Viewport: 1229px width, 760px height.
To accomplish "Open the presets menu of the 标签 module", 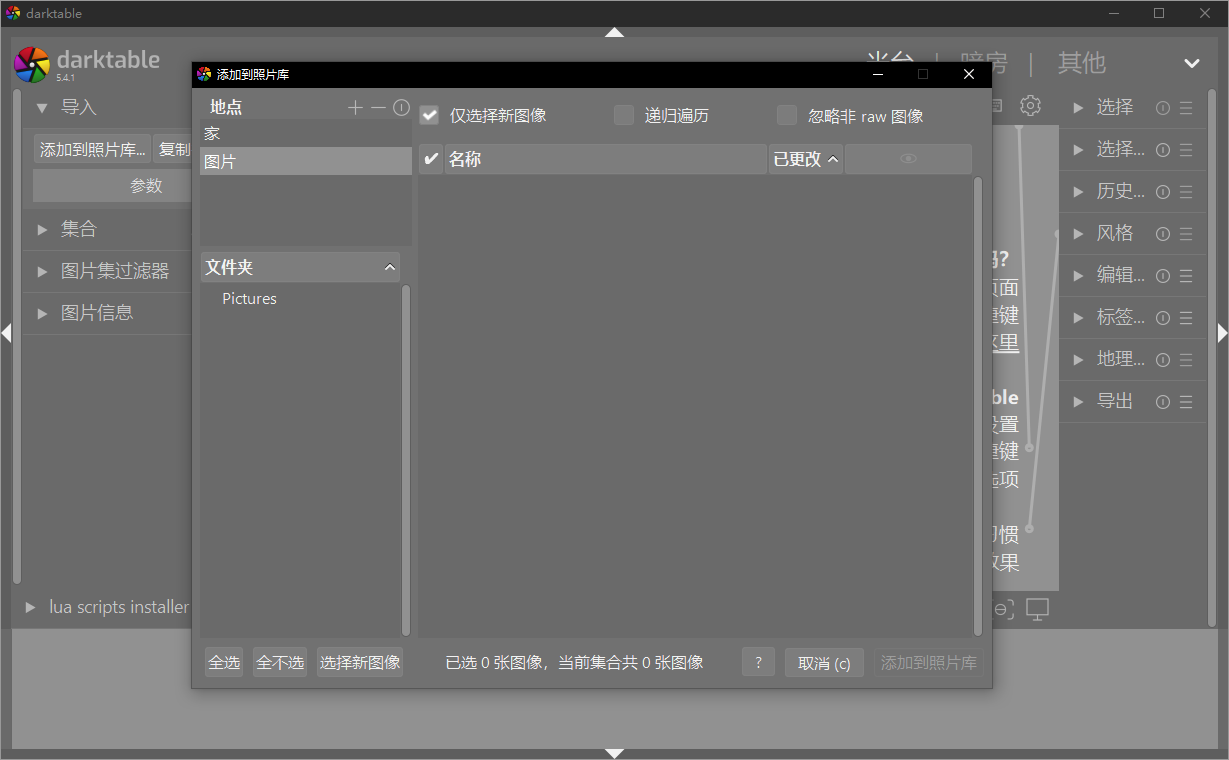I will click(1188, 317).
